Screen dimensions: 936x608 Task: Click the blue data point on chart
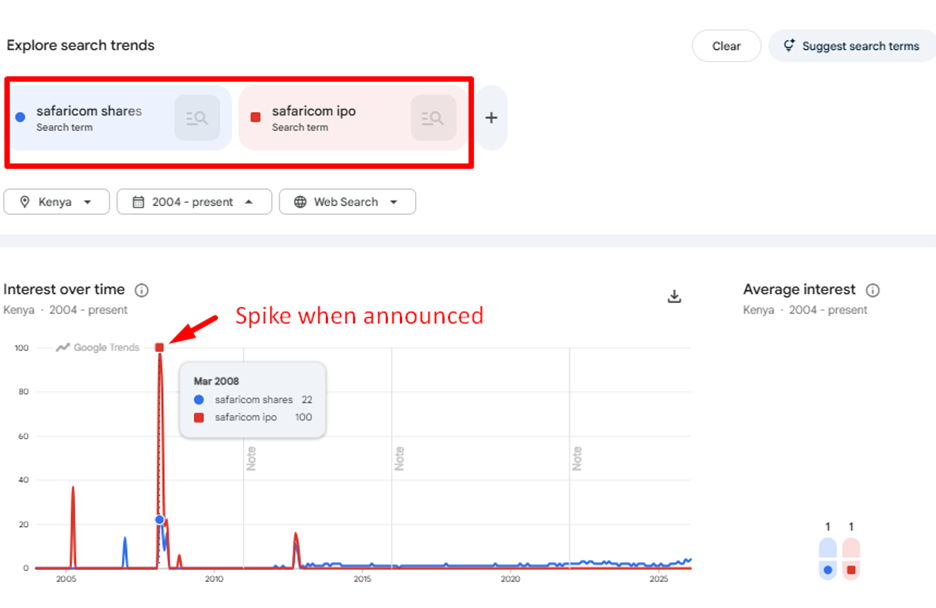tap(159, 520)
